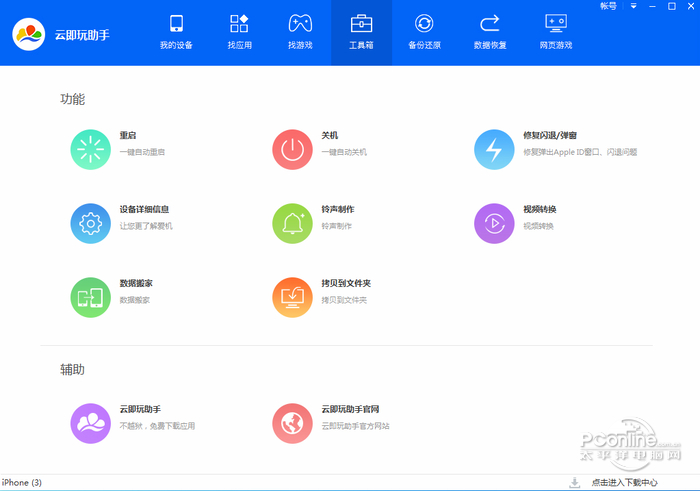Image resolution: width=700 pixels, height=491 pixels.
Task: Click the 一键自动重启 description text
Action: pyautogui.click(x=142, y=152)
